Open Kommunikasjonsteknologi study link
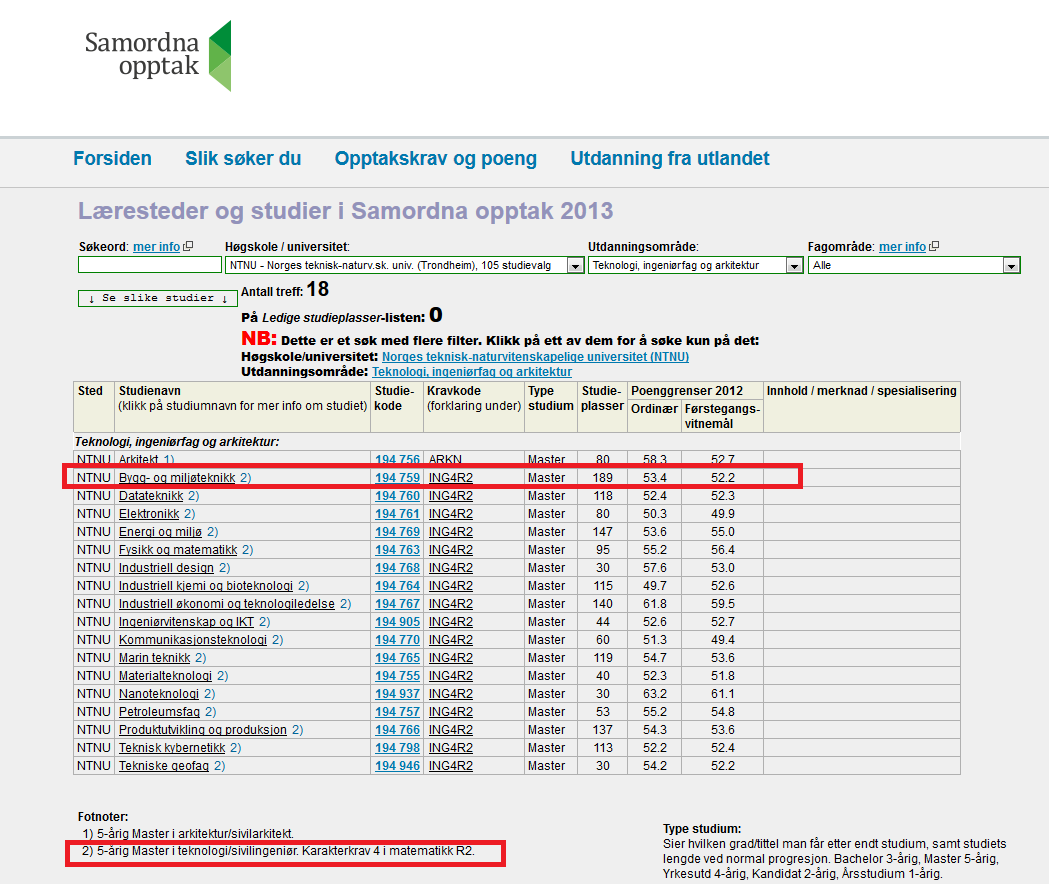This screenshot has height=884, width=1049. click(193, 640)
